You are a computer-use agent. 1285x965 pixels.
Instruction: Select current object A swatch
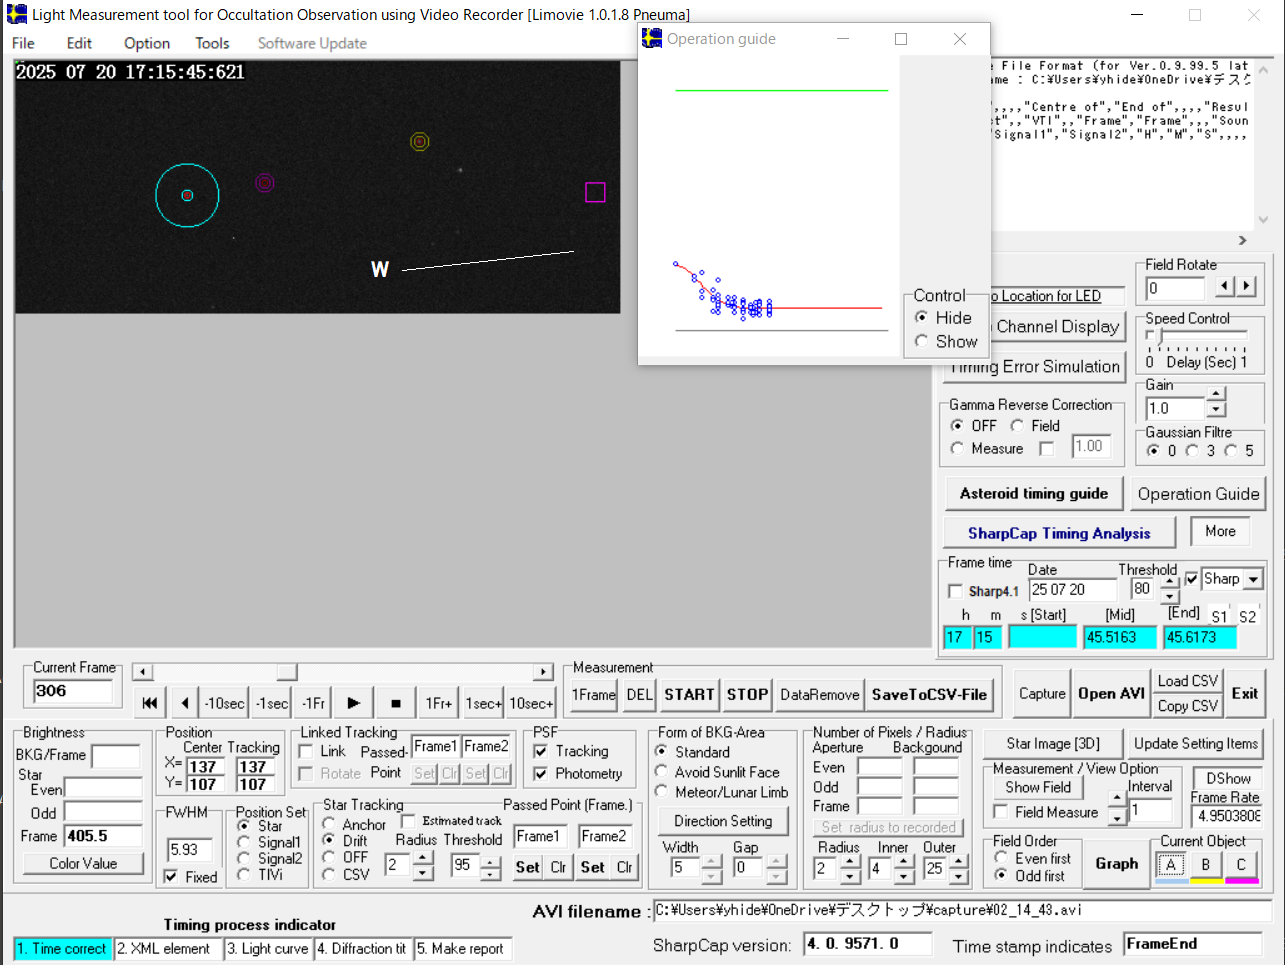tap(1171, 865)
